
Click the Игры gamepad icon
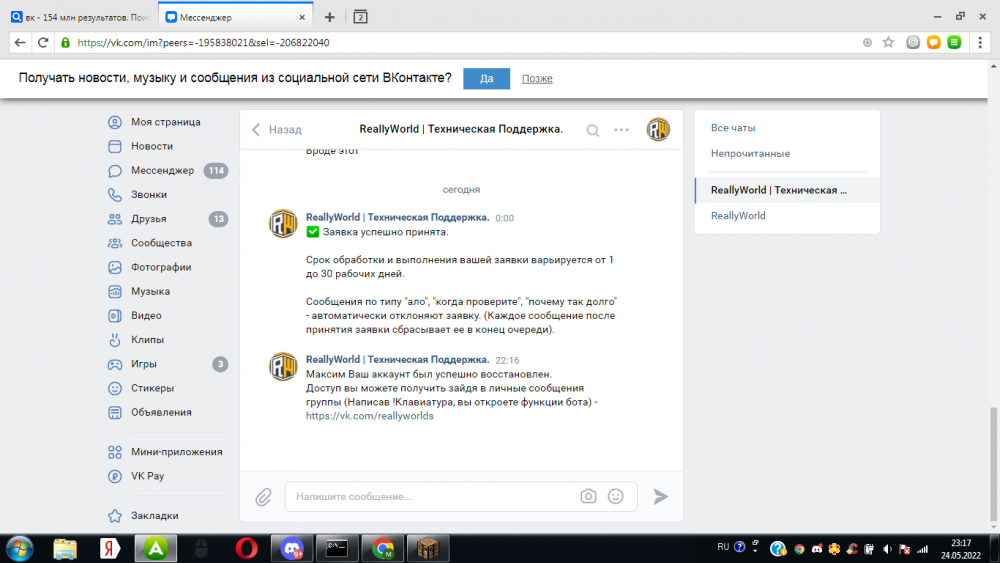tap(115, 364)
